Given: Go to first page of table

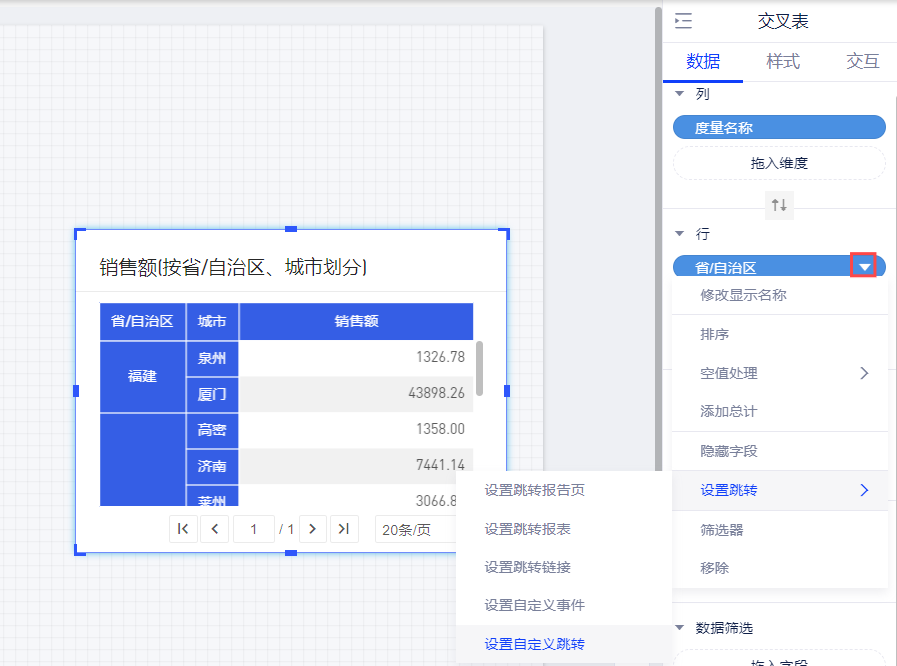Looking at the screenshot, I should click(183, 529).
